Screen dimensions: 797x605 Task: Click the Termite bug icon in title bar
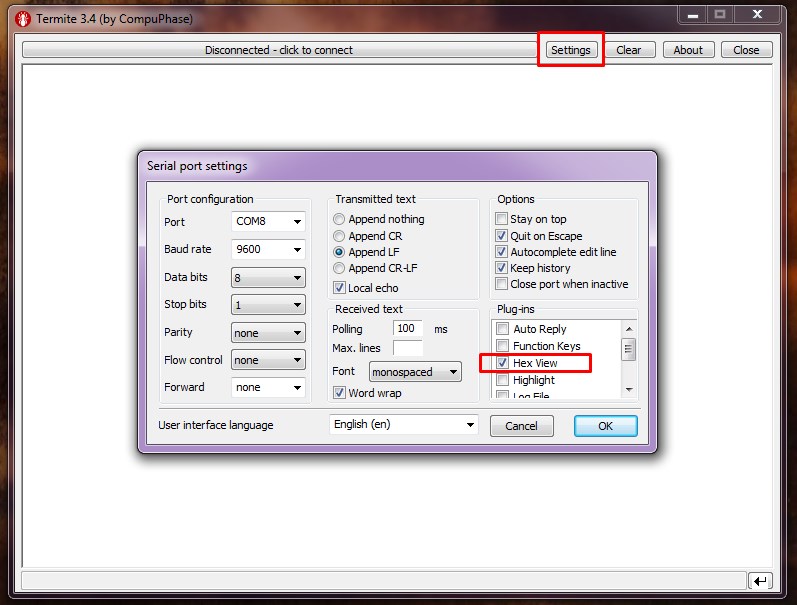coord(21,18)
